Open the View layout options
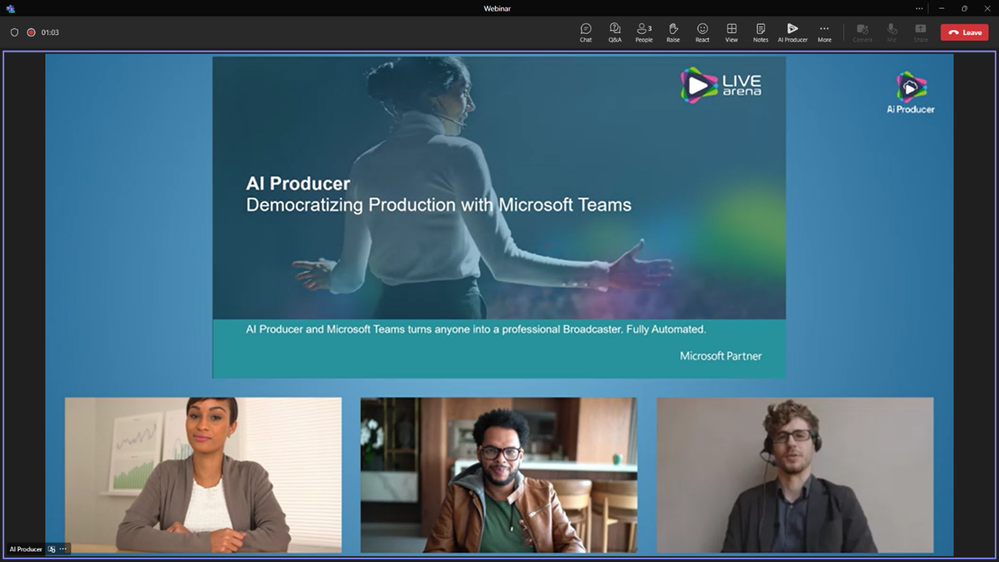Image resolution: width=999 pixels, height=562 pixels. tap(731, 32)
